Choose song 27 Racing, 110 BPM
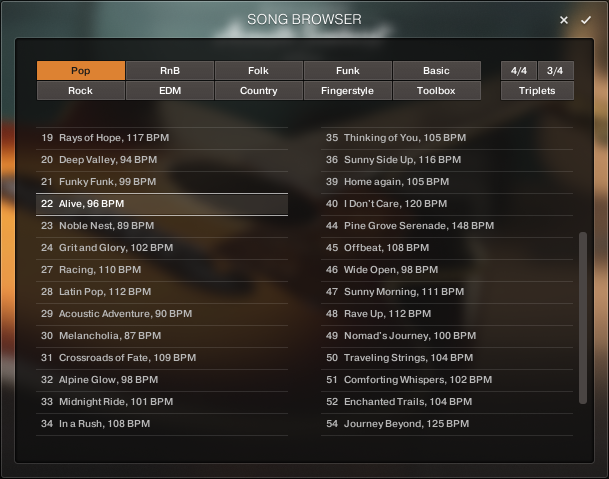 pos(162,270)
